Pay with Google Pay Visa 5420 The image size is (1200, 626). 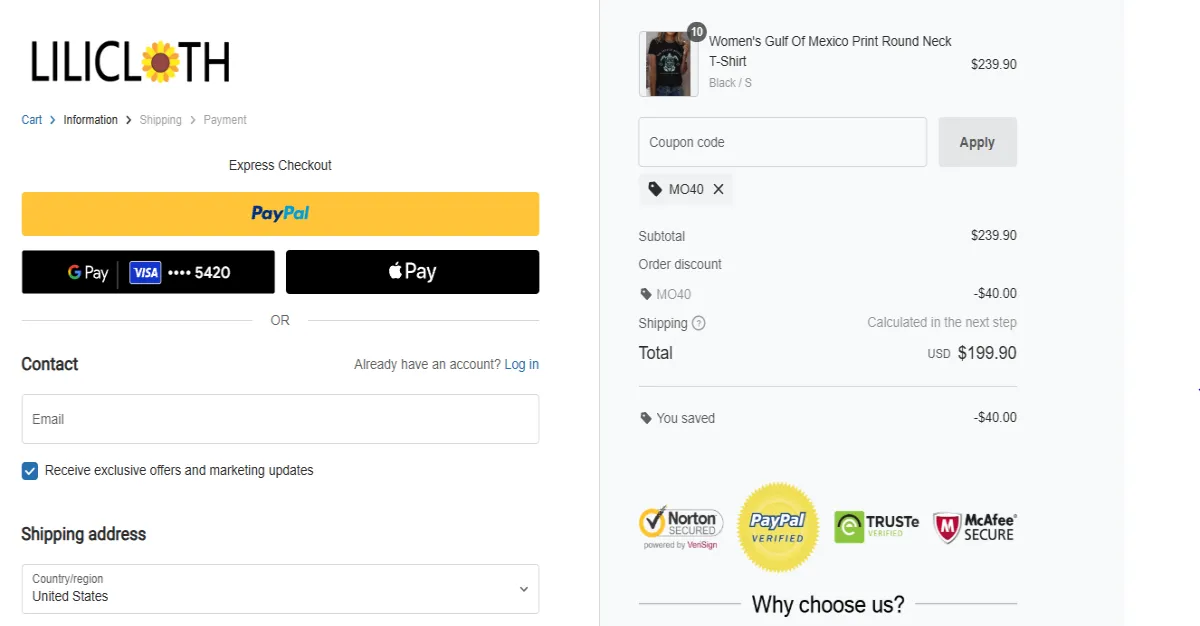(148, 272)
